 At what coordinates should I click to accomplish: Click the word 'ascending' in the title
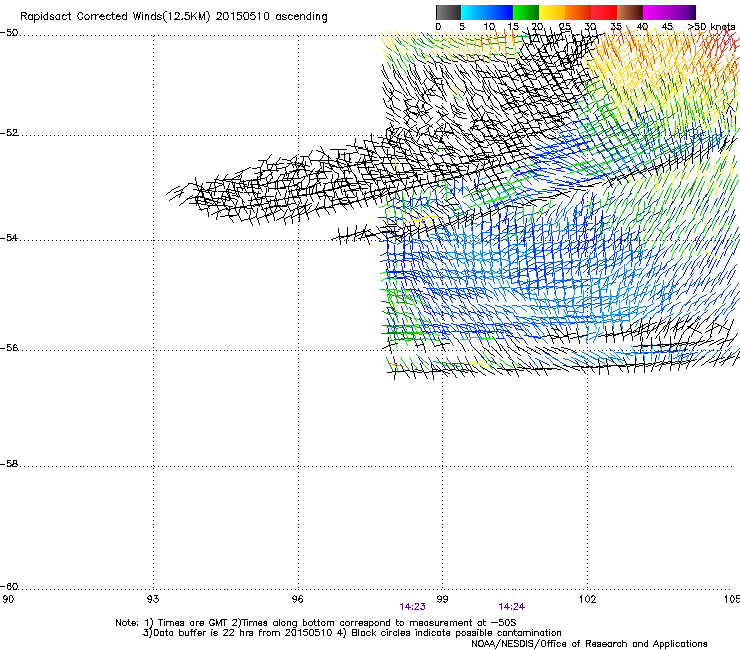(301, 17)
